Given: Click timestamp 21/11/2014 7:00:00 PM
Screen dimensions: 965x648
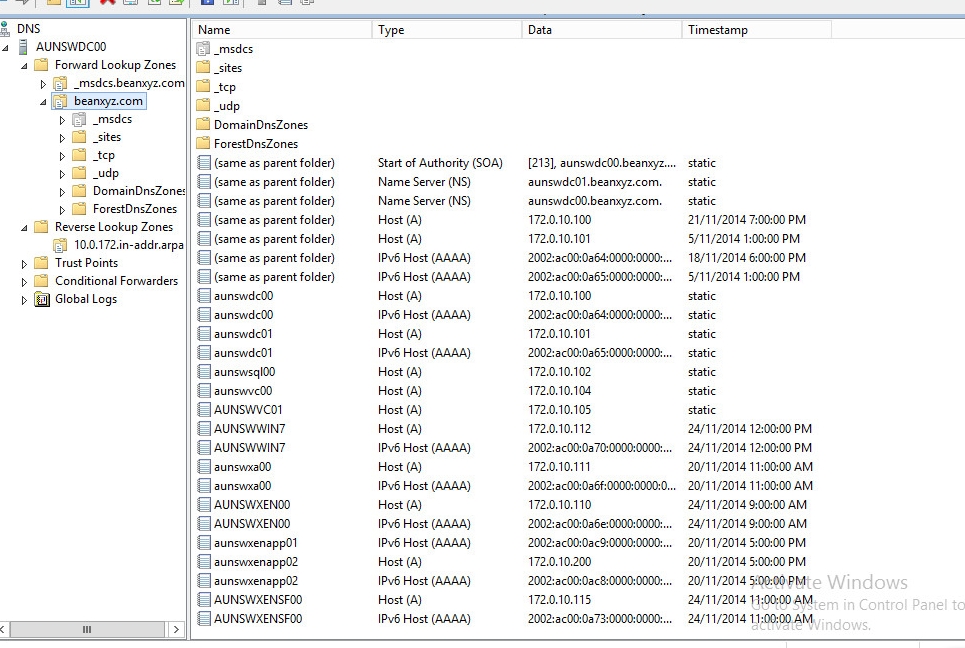Looking at the screenshot, I should (x=747, y=220).
